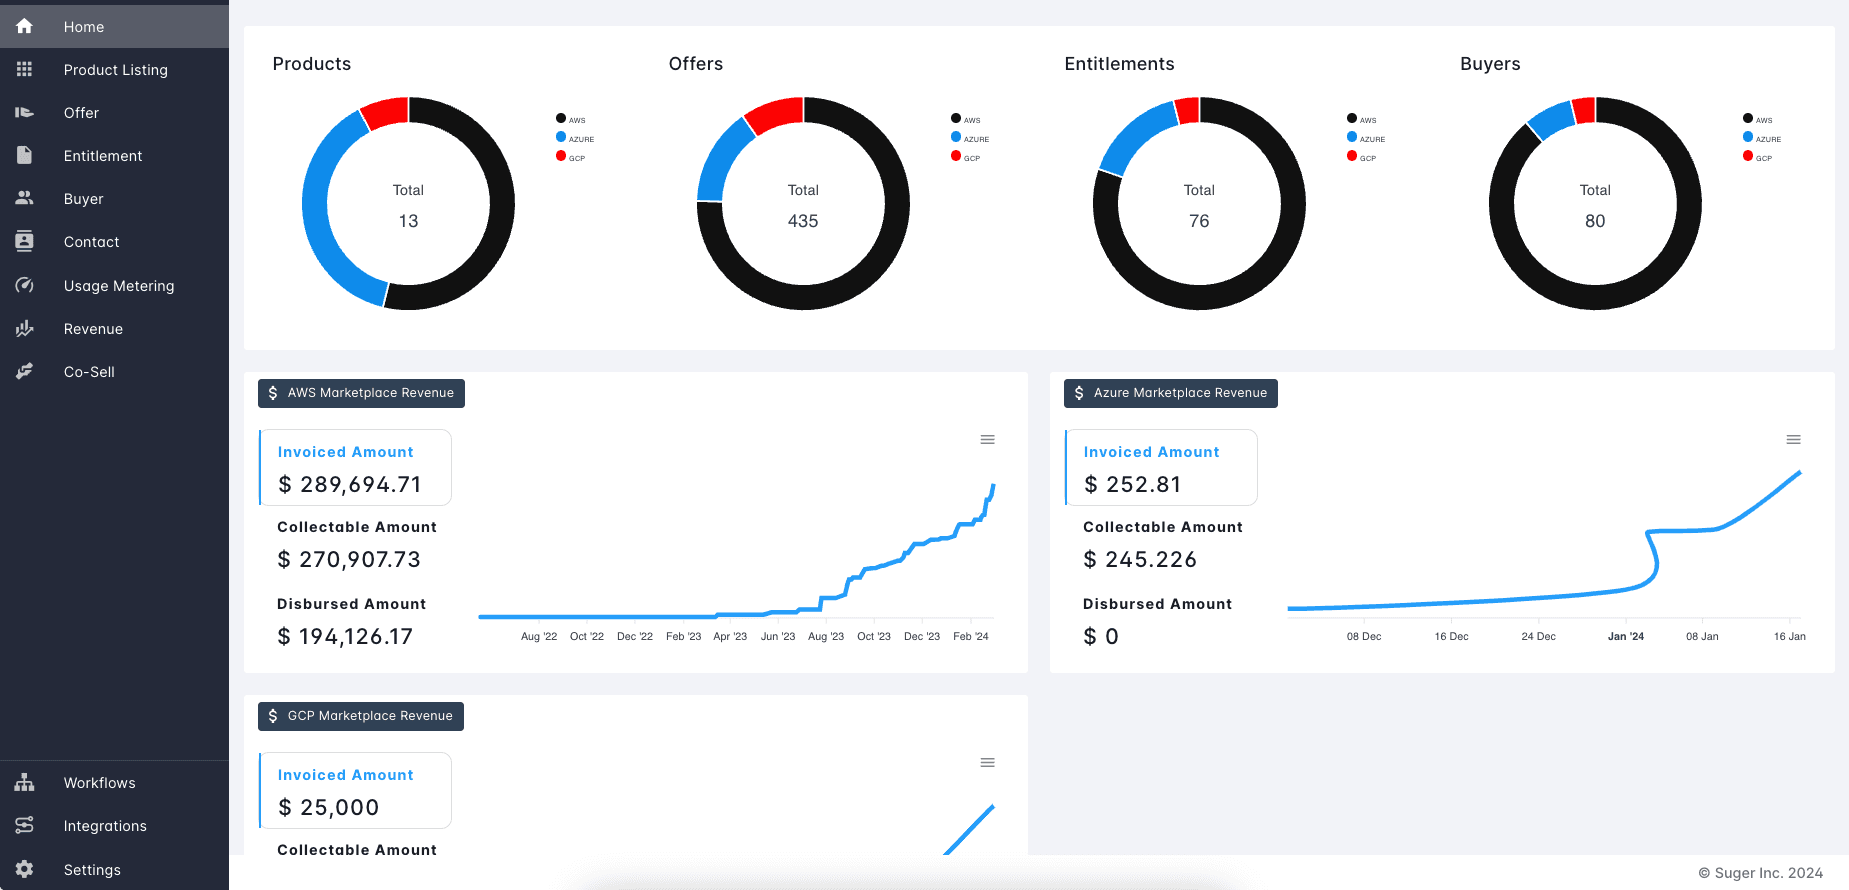Select the Buyer people icon
Viewport: 1849px width, 890px height.
click(24, 198)
